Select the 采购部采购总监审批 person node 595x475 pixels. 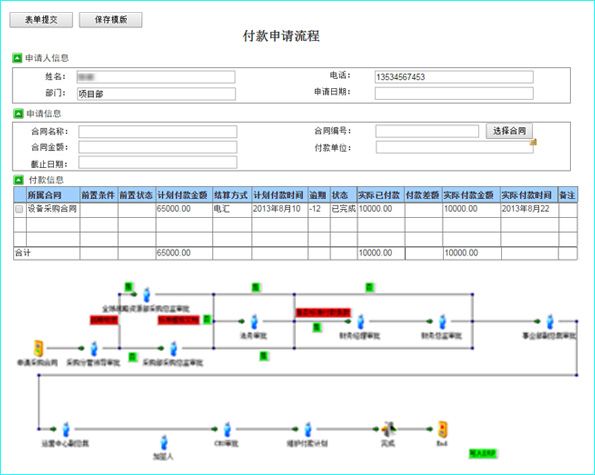[x=173, y=349]
